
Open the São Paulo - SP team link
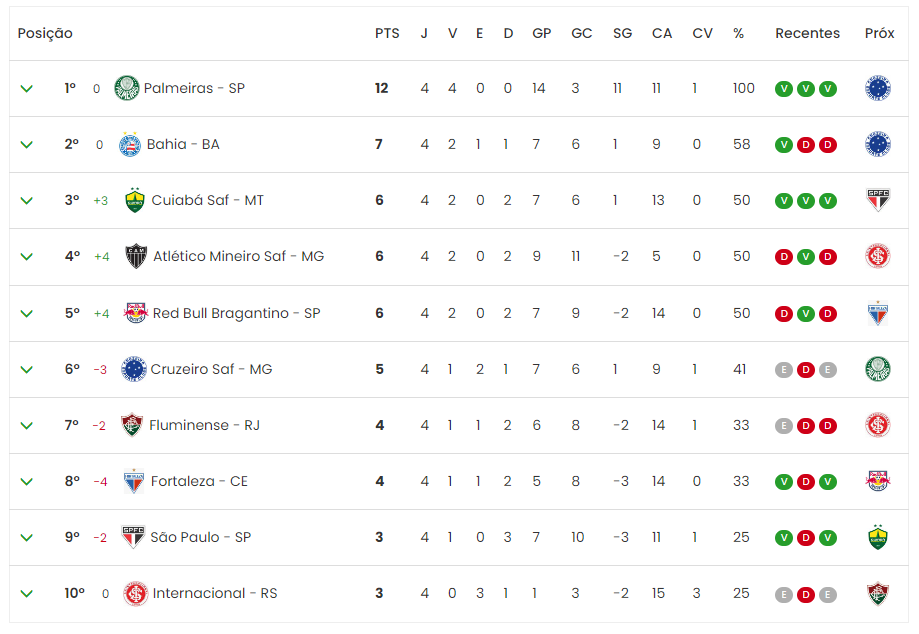pyautogui.click(x=200, y=537)
